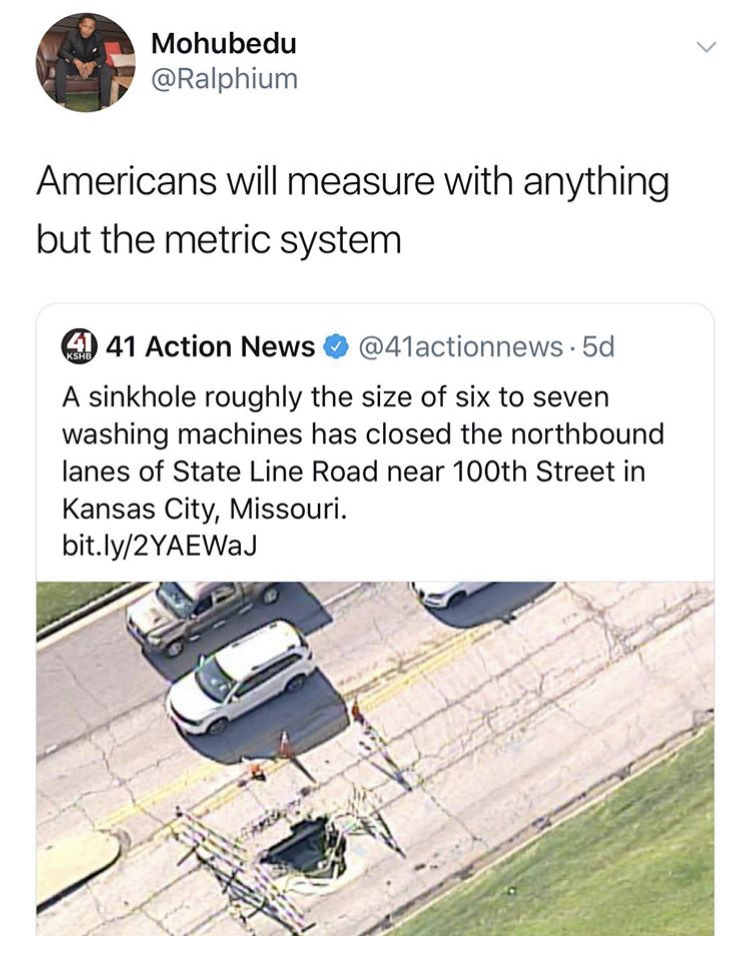The width and height of the screenshot is (750, 955).
Task: Click the white SUV in the photo
Action: pos(242,677)
